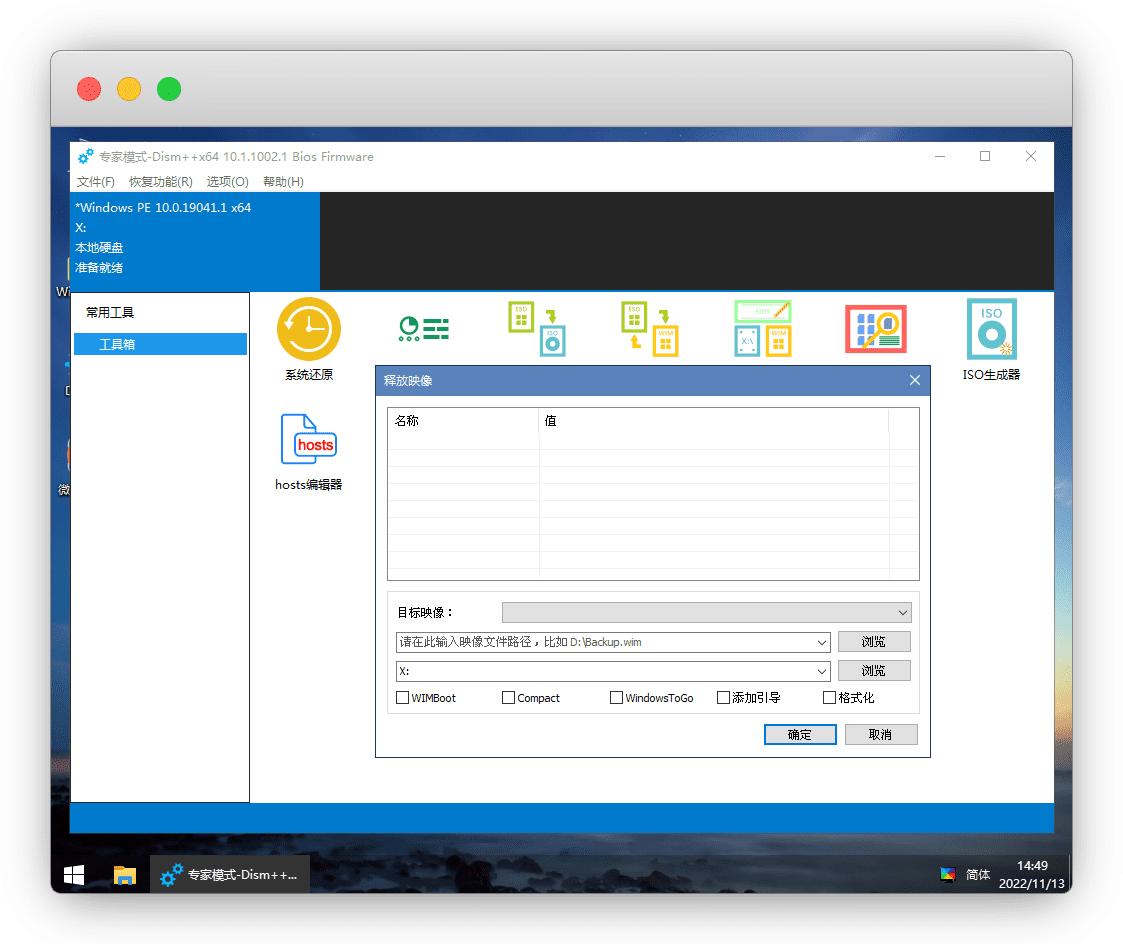Tick the Compact checkbox

click(x=508, y=698)
